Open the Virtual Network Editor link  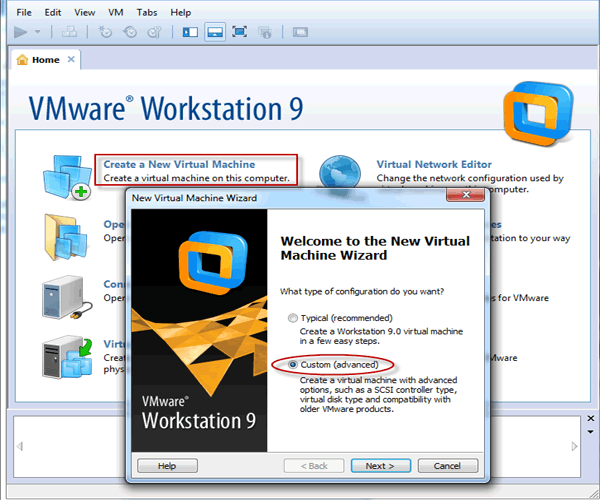click(434, 164)
